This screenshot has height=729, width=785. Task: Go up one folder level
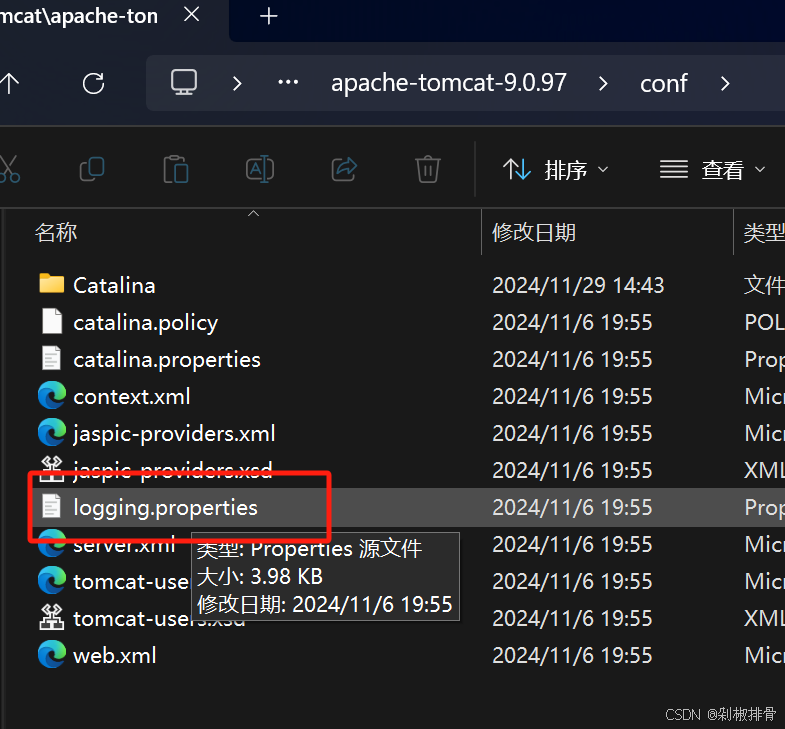coord(9,83)
